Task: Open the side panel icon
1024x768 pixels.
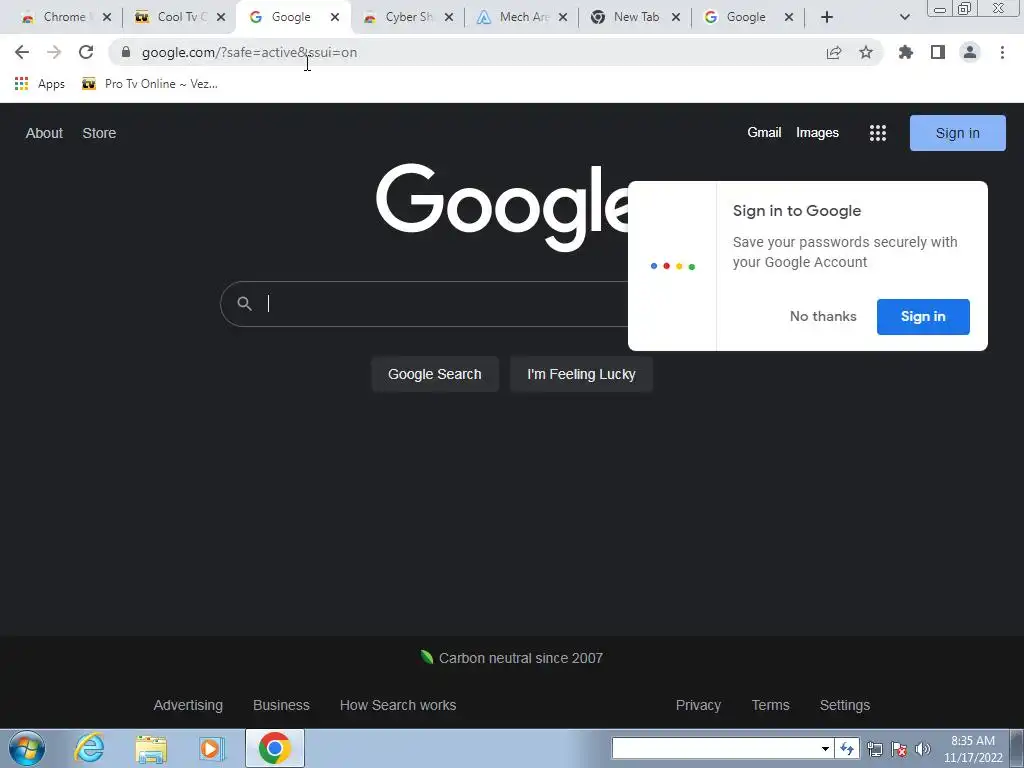Action: (x=938, y=52)
